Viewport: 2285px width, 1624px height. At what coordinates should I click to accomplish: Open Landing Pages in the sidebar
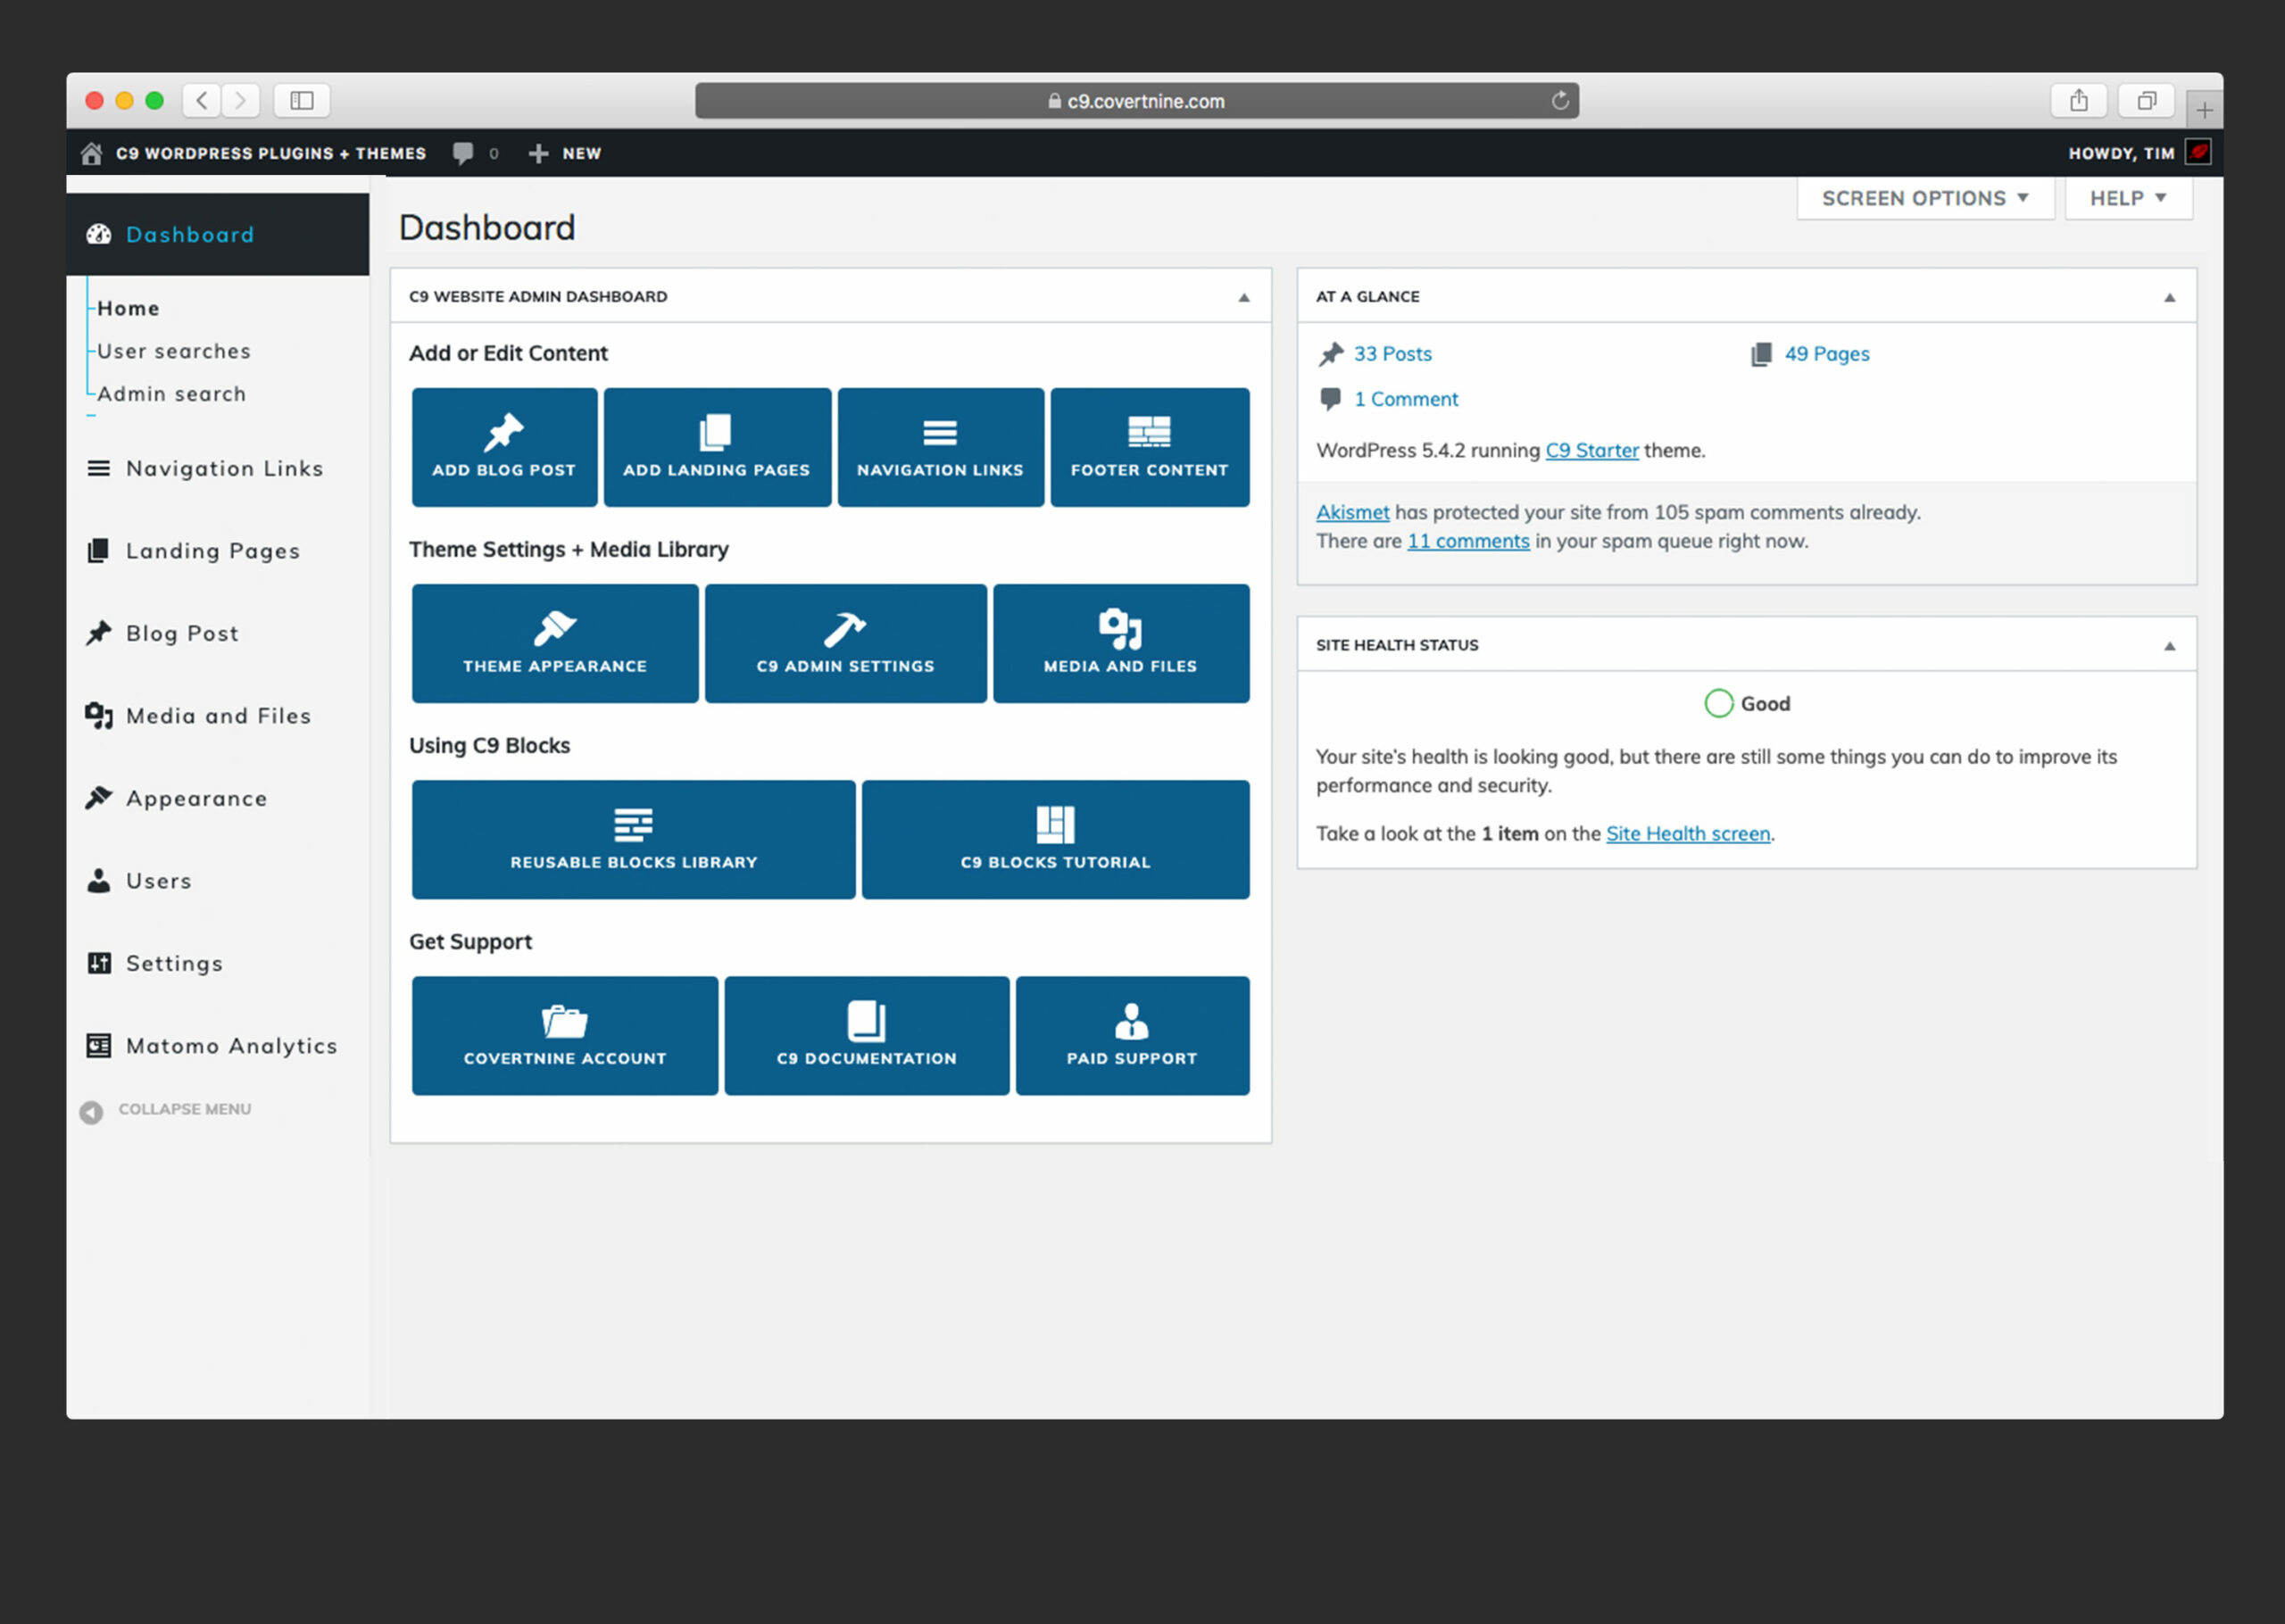point(218,551)
